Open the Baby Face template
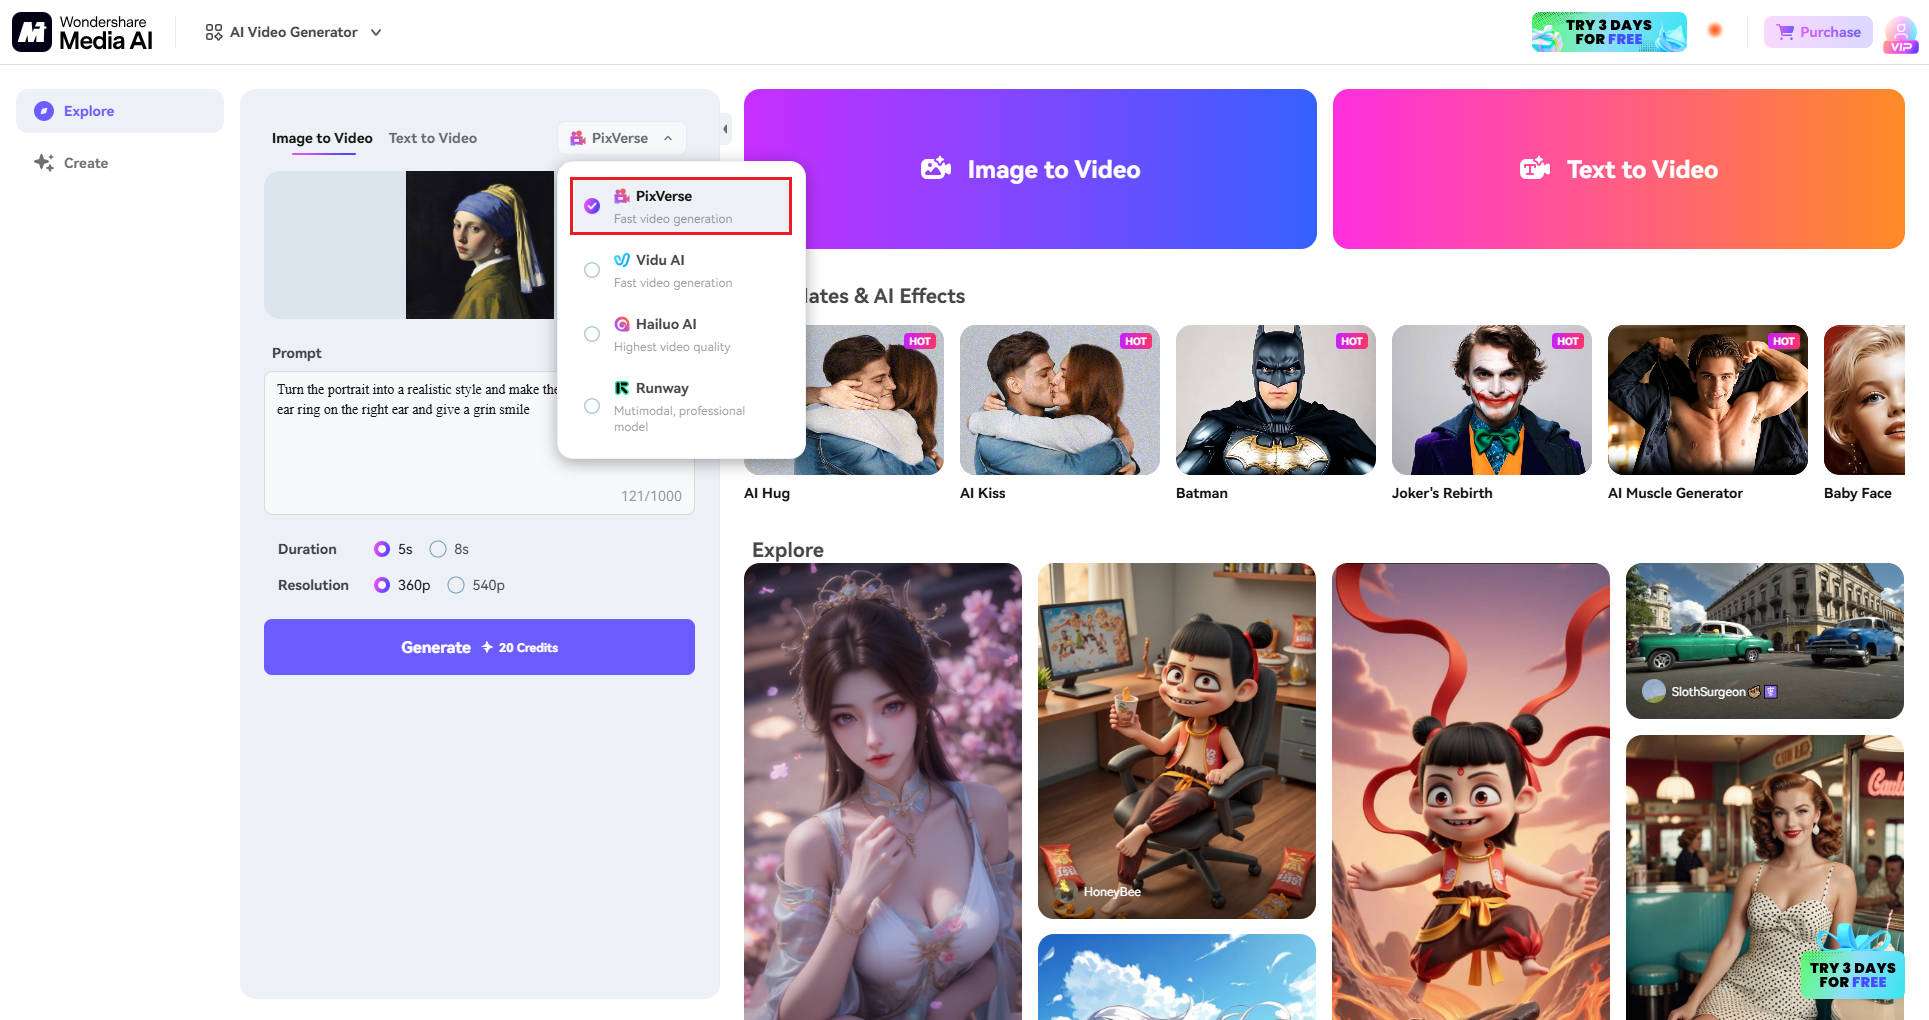This screenshot has width=1929, height=1020. pyautogui.click(x=1864, y=400)
